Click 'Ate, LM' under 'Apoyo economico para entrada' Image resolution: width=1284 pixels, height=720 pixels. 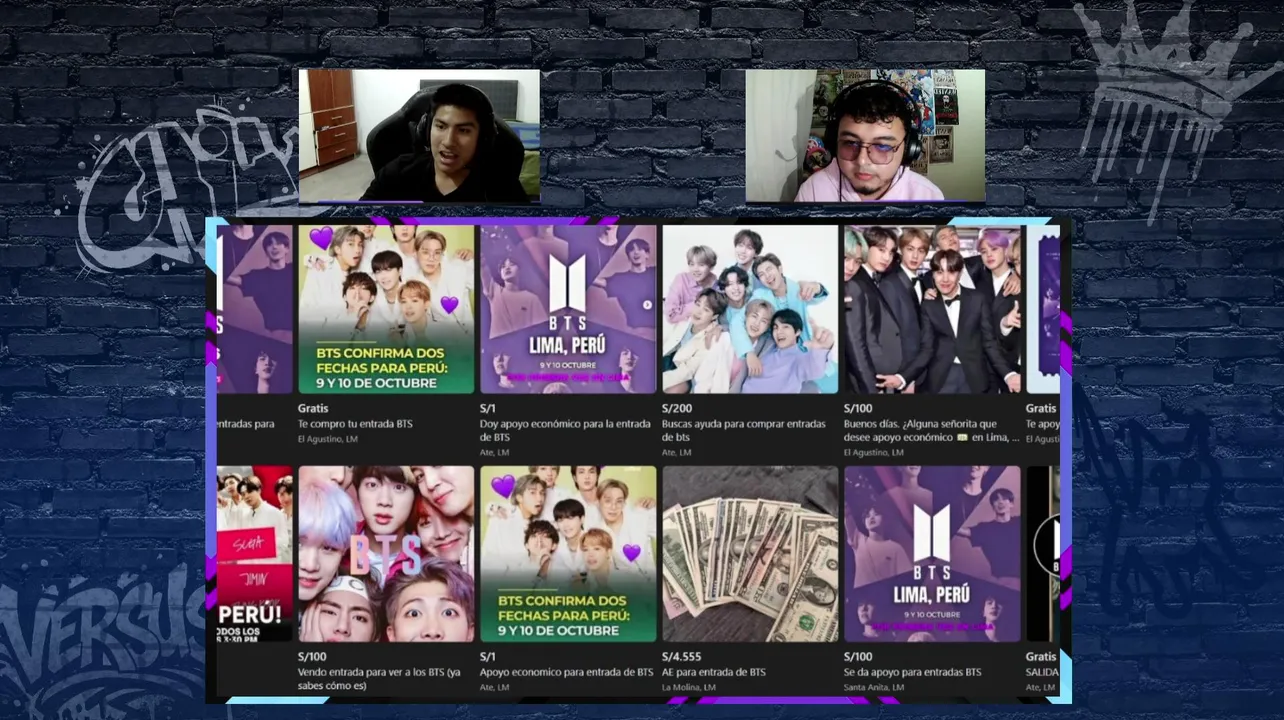(495, 688)
